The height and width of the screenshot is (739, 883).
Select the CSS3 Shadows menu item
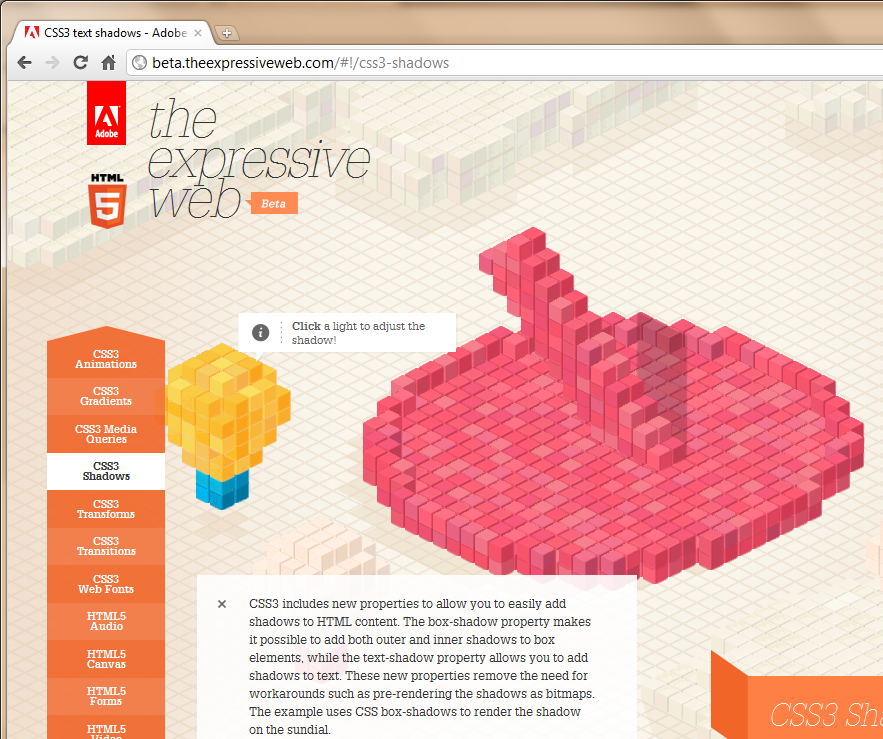106,471
